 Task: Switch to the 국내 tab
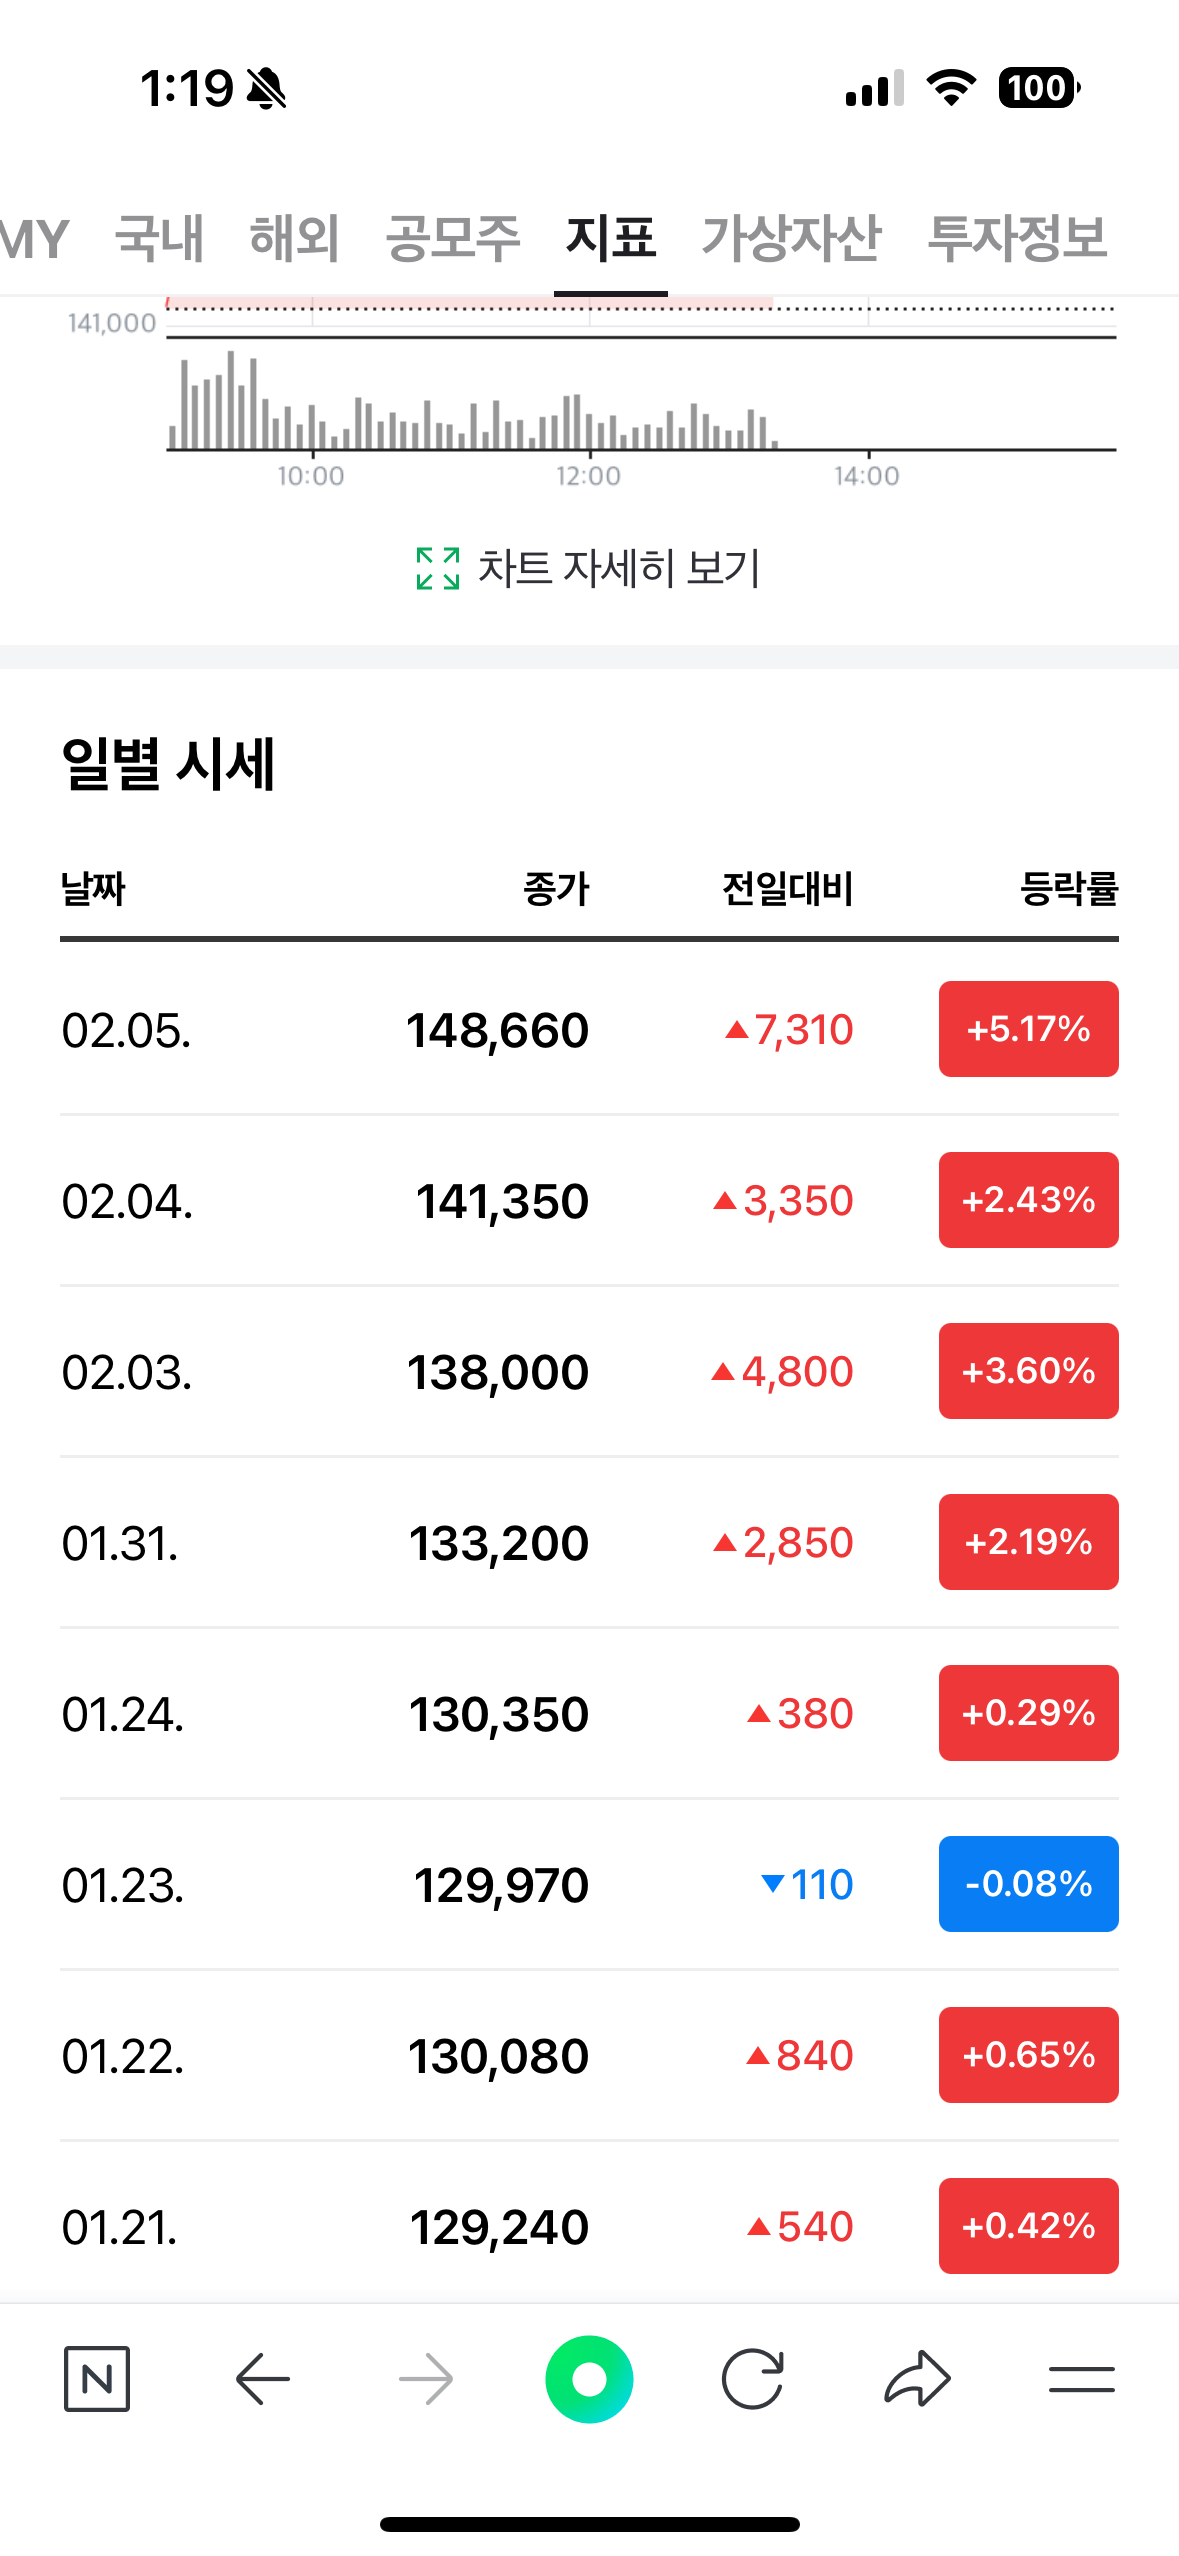click(159, 238)
